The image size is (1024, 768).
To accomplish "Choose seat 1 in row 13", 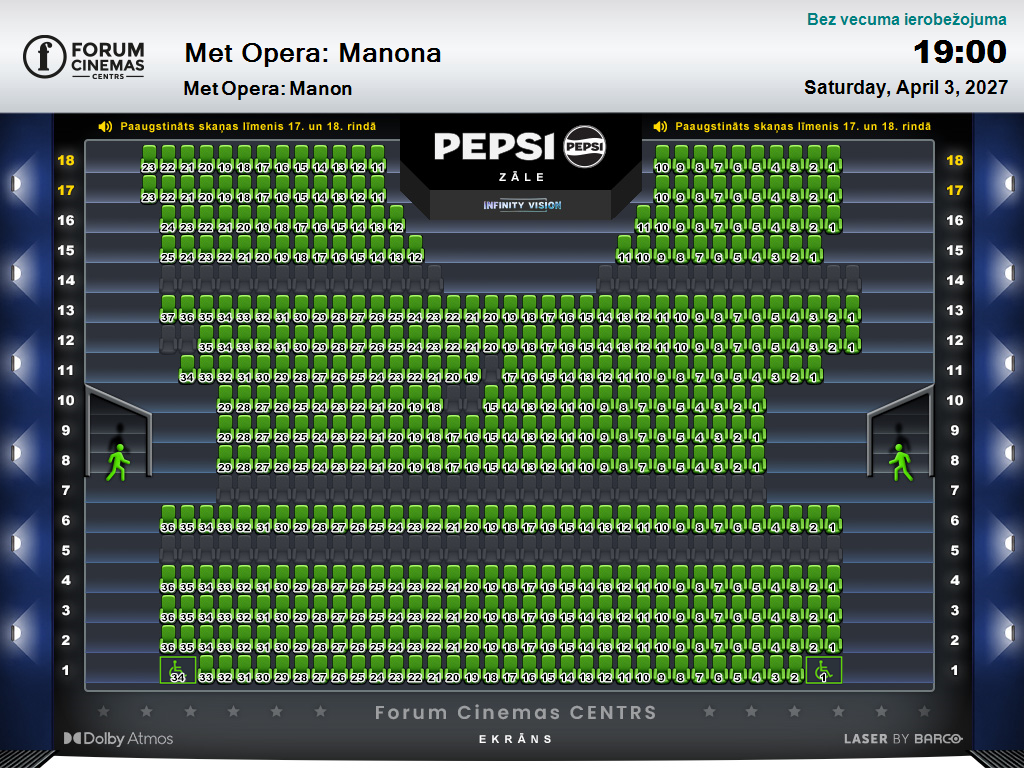I will [852, 309].
